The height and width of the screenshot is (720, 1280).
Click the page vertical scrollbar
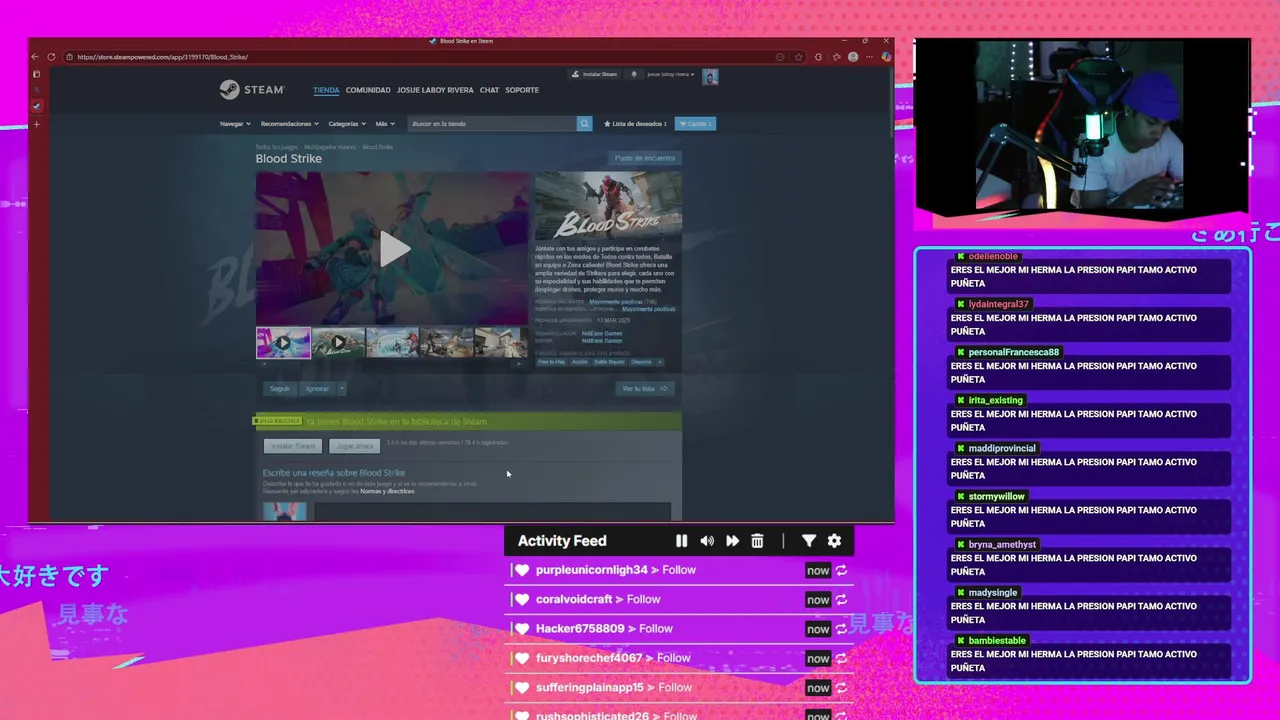(891, 105)
